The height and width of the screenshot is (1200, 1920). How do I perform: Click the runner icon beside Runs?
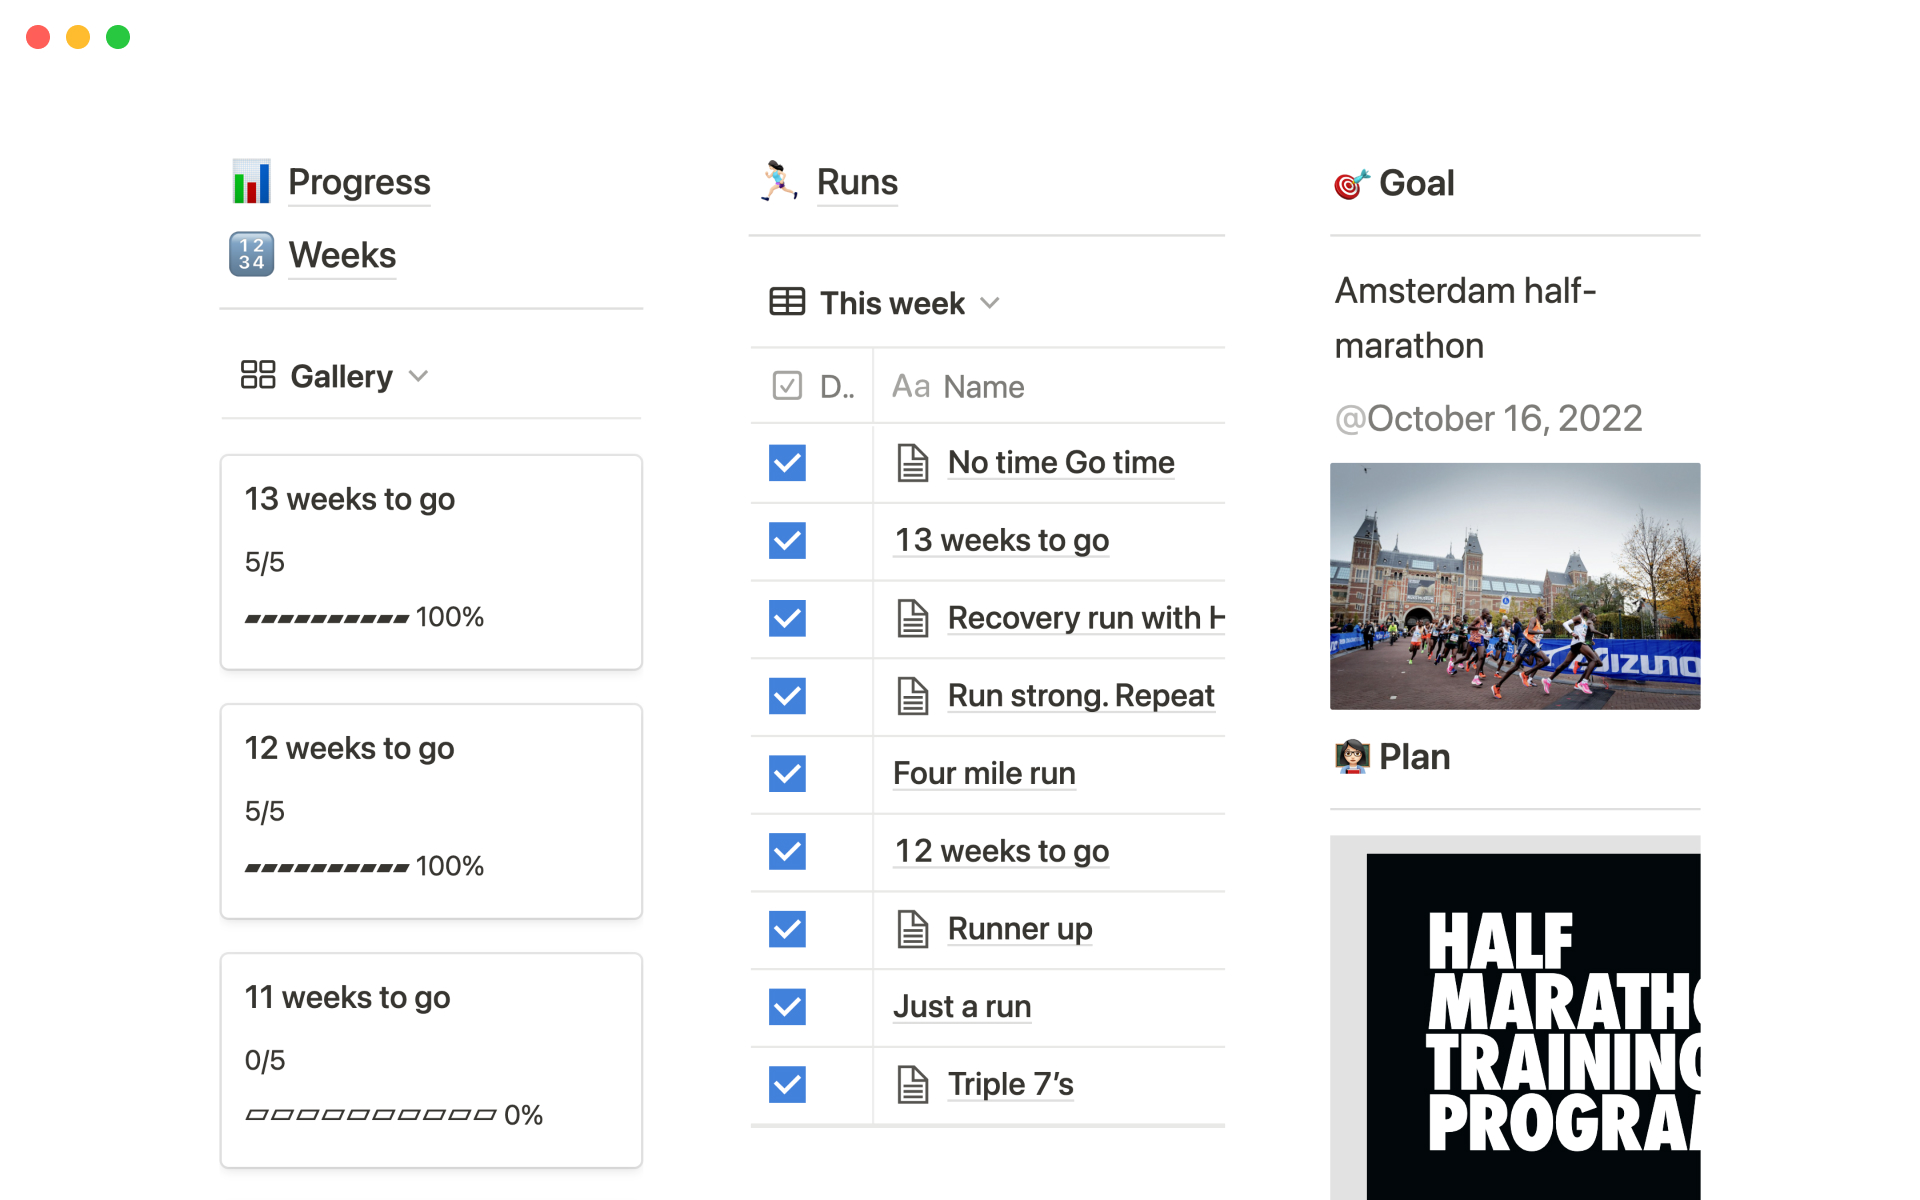click(778, 182)
